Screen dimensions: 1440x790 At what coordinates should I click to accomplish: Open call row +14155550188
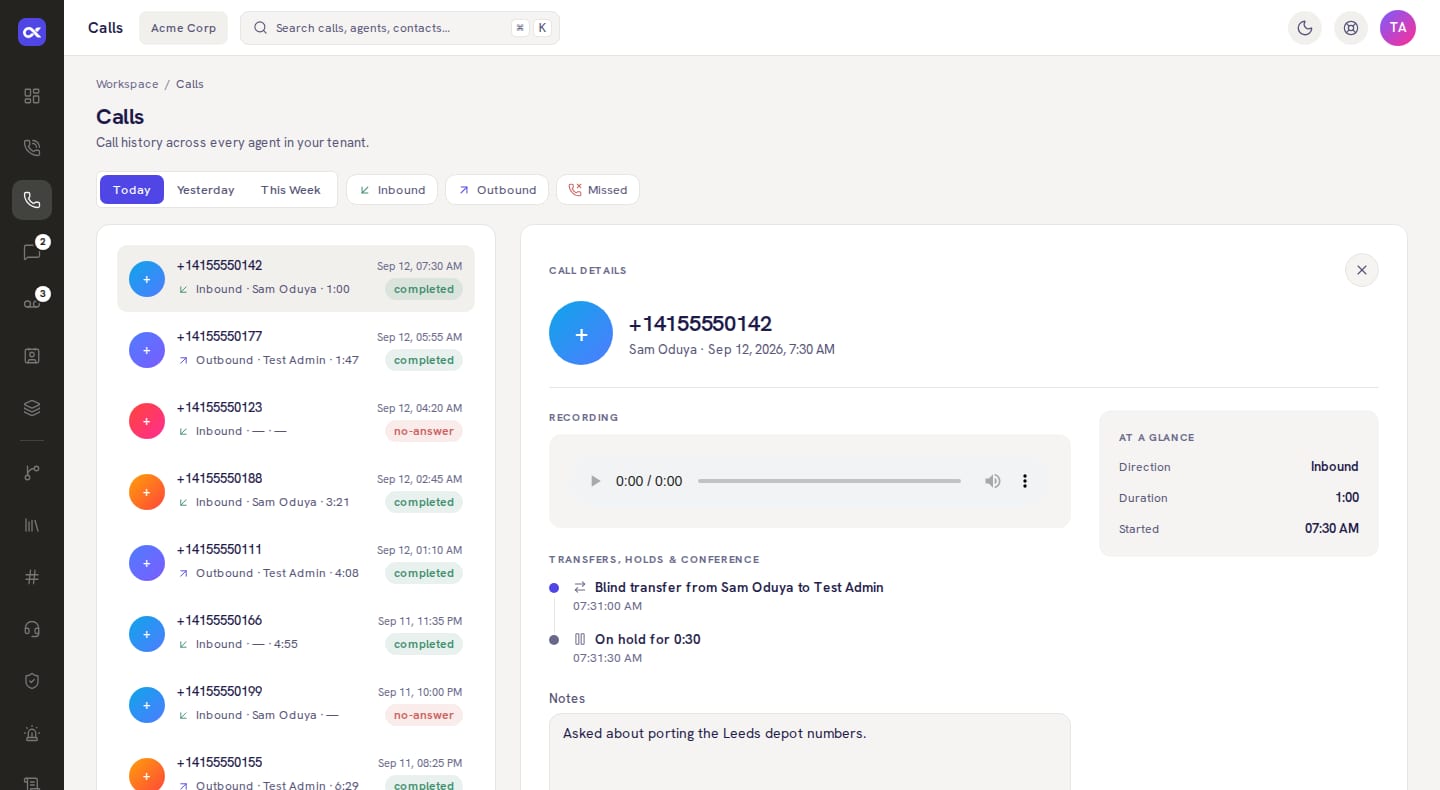click(296, 491)
